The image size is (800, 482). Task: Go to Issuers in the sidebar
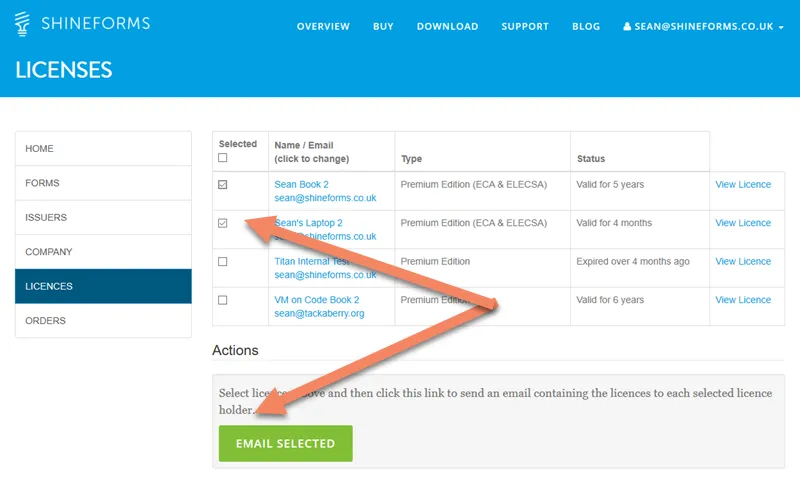tap(104, 217)
